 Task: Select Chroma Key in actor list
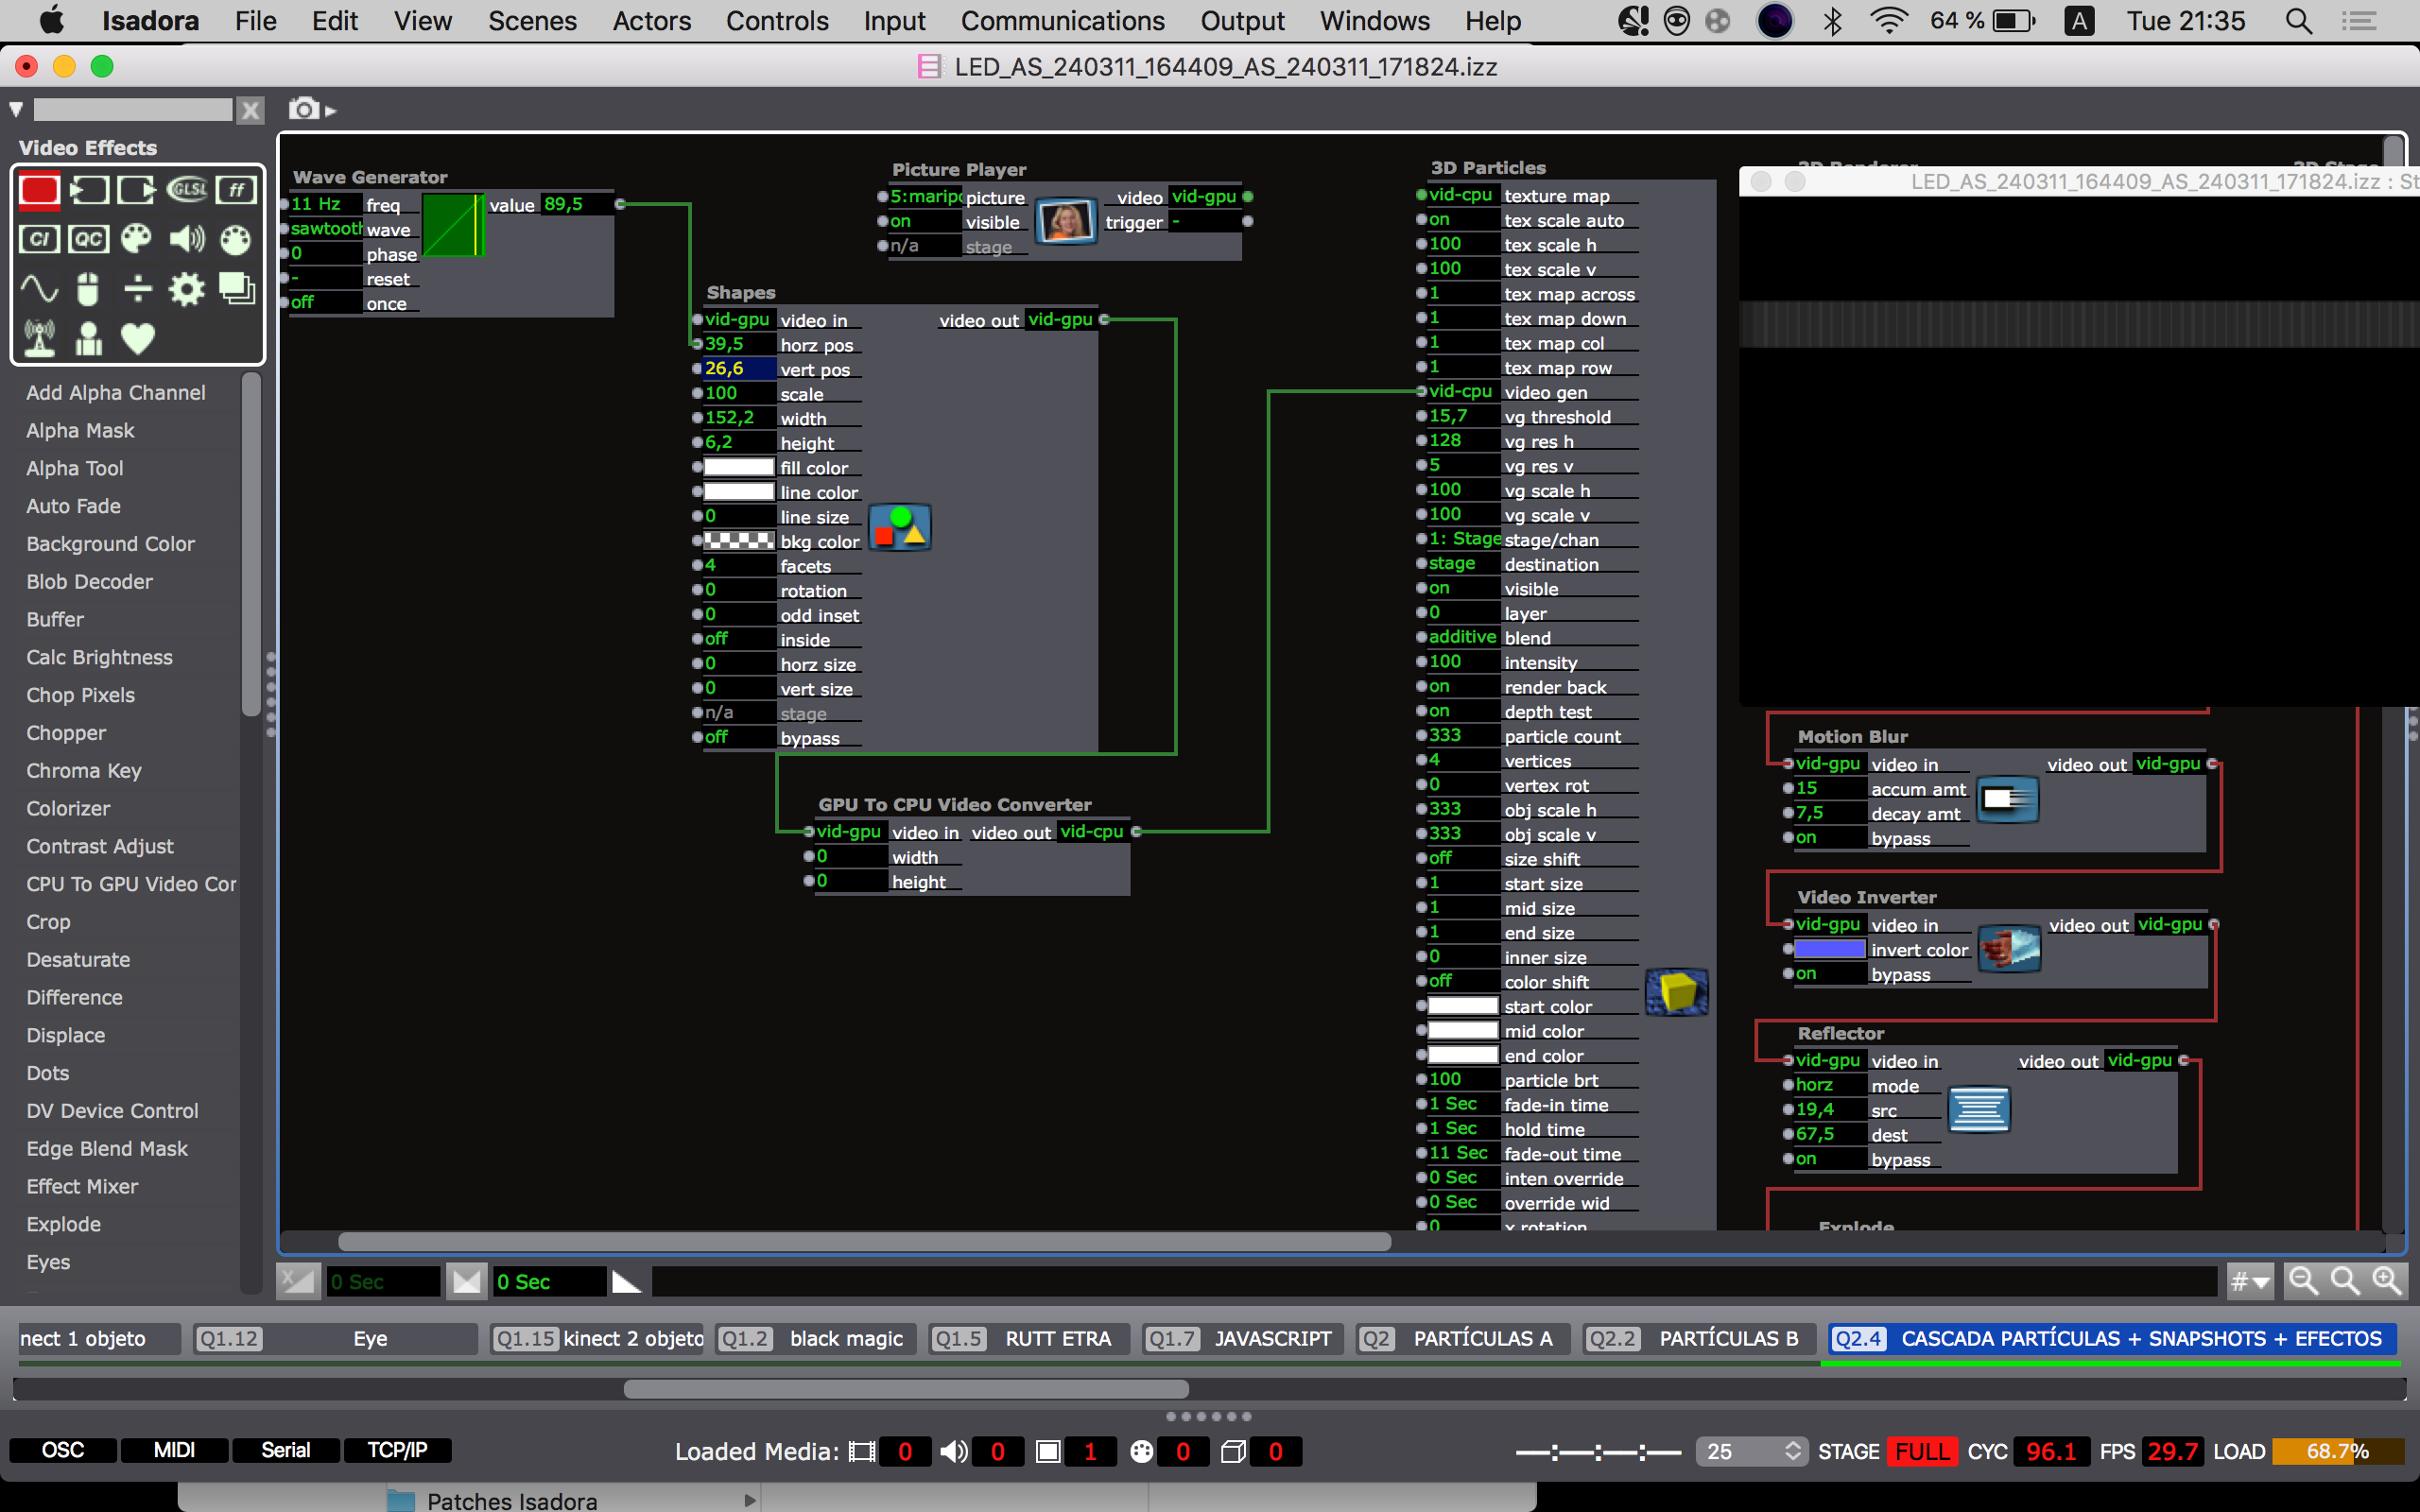coord(84,770)
